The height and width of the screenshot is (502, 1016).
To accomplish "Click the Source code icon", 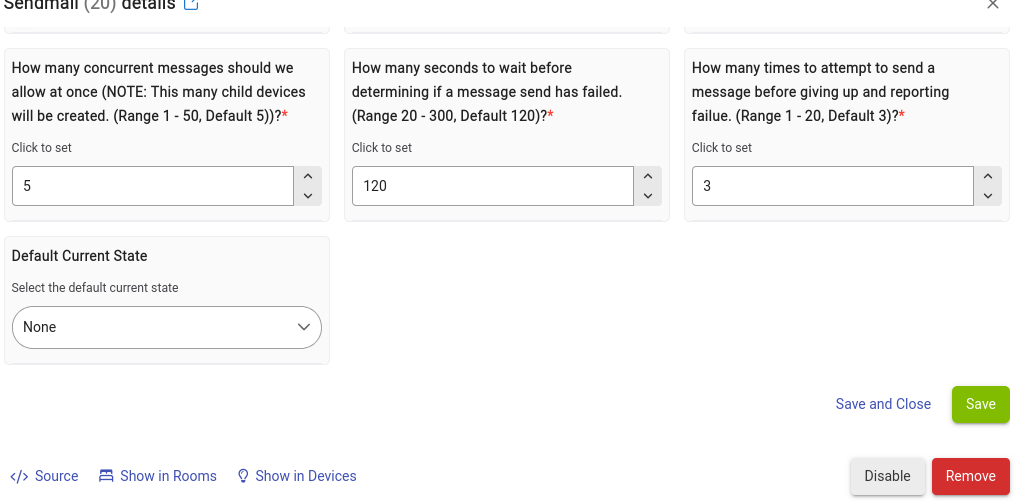I will (19, 476).
